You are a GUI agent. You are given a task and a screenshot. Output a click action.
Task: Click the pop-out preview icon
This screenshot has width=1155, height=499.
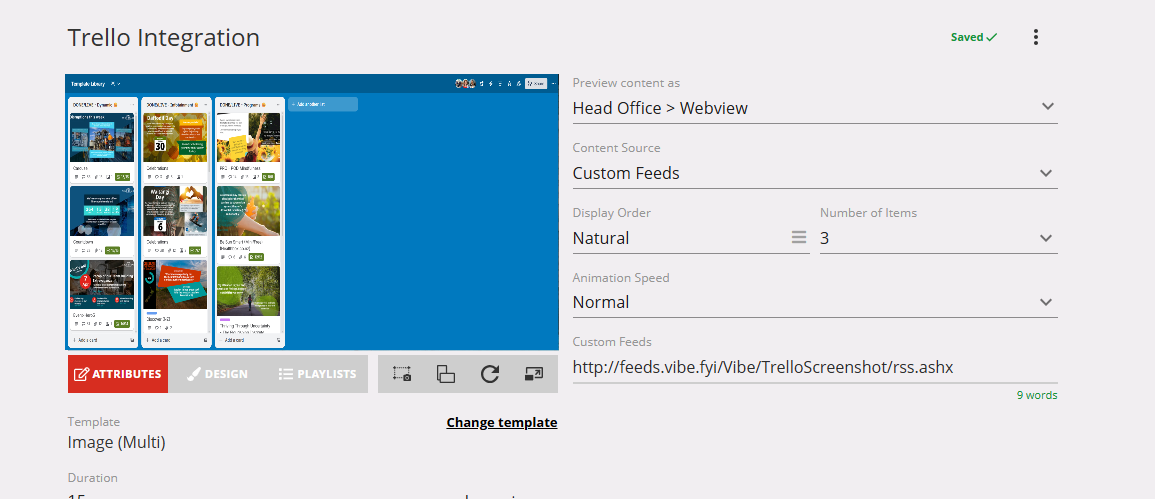coord(533,374)
